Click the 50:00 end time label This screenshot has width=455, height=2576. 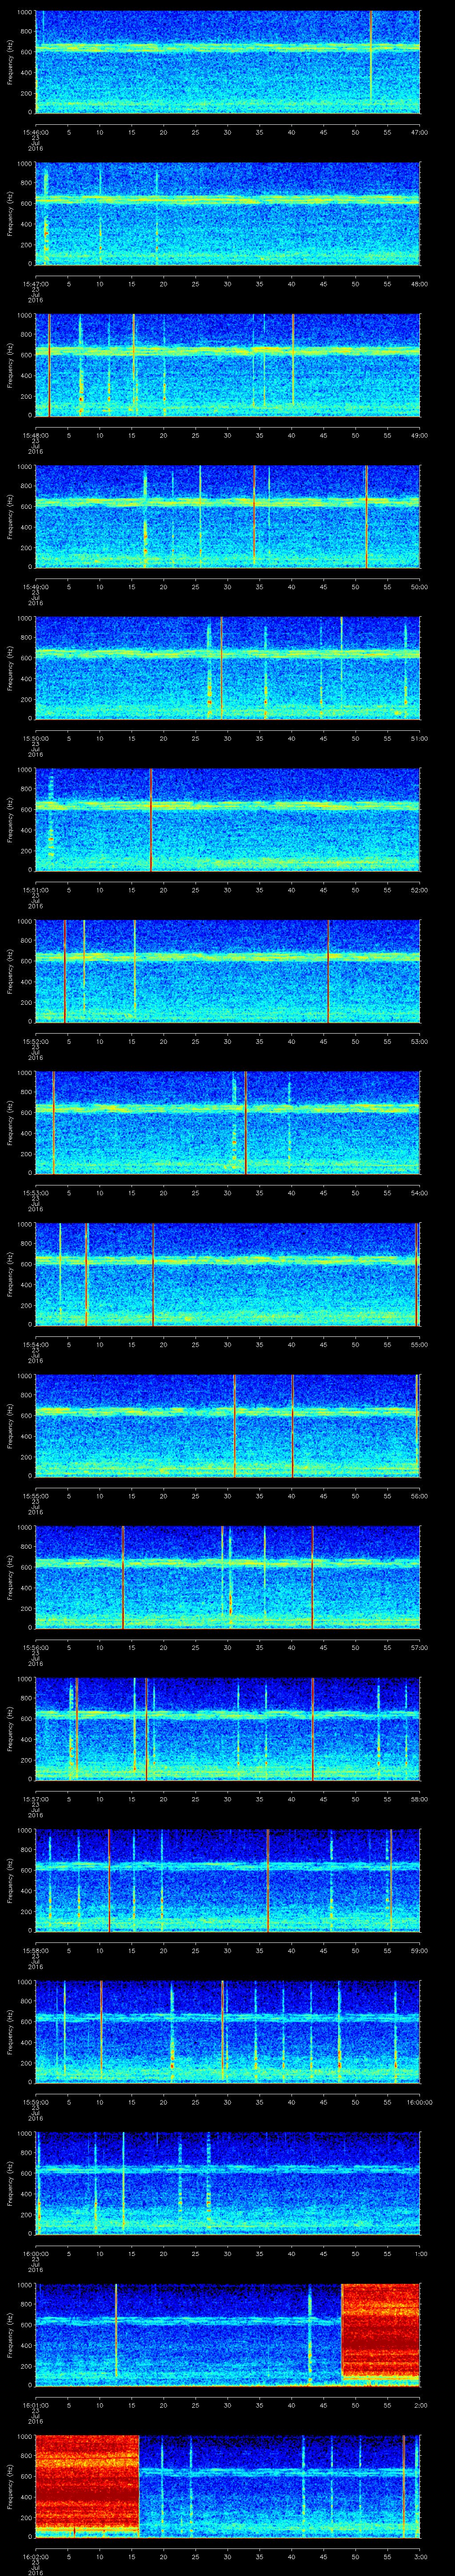[x=419, y=587]
